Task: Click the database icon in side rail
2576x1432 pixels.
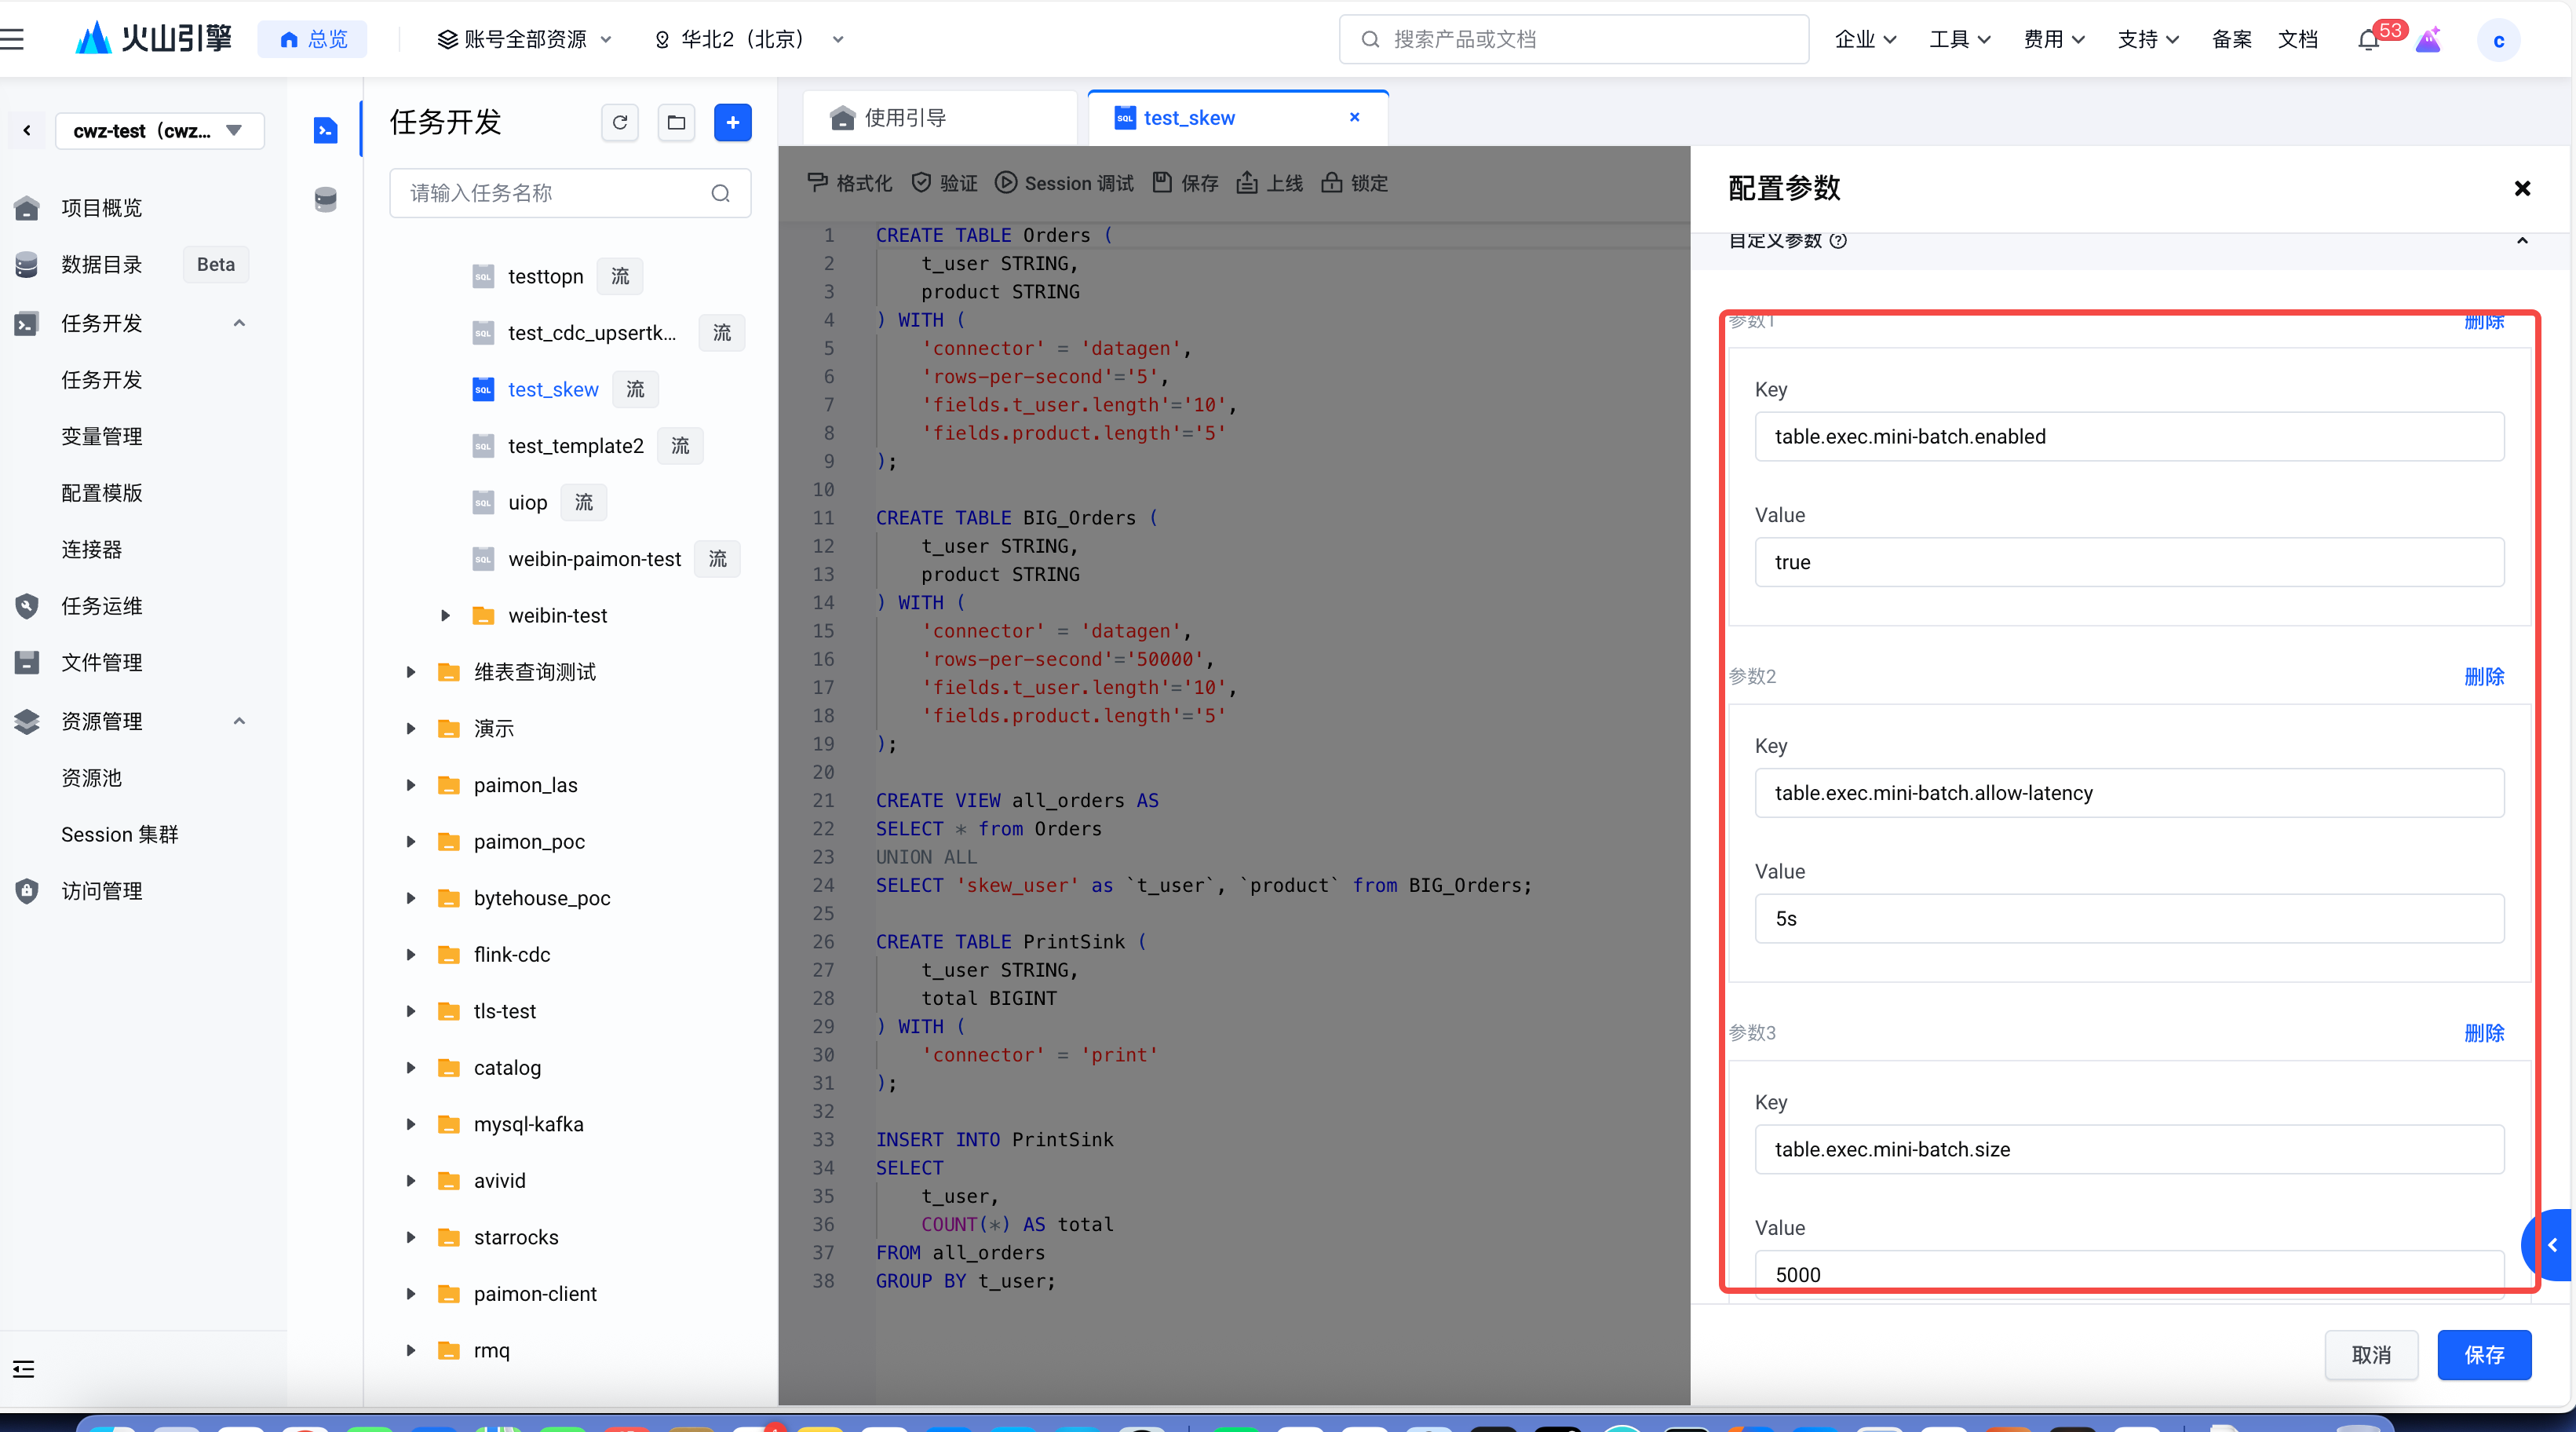Action: click(x=325, y=199)
